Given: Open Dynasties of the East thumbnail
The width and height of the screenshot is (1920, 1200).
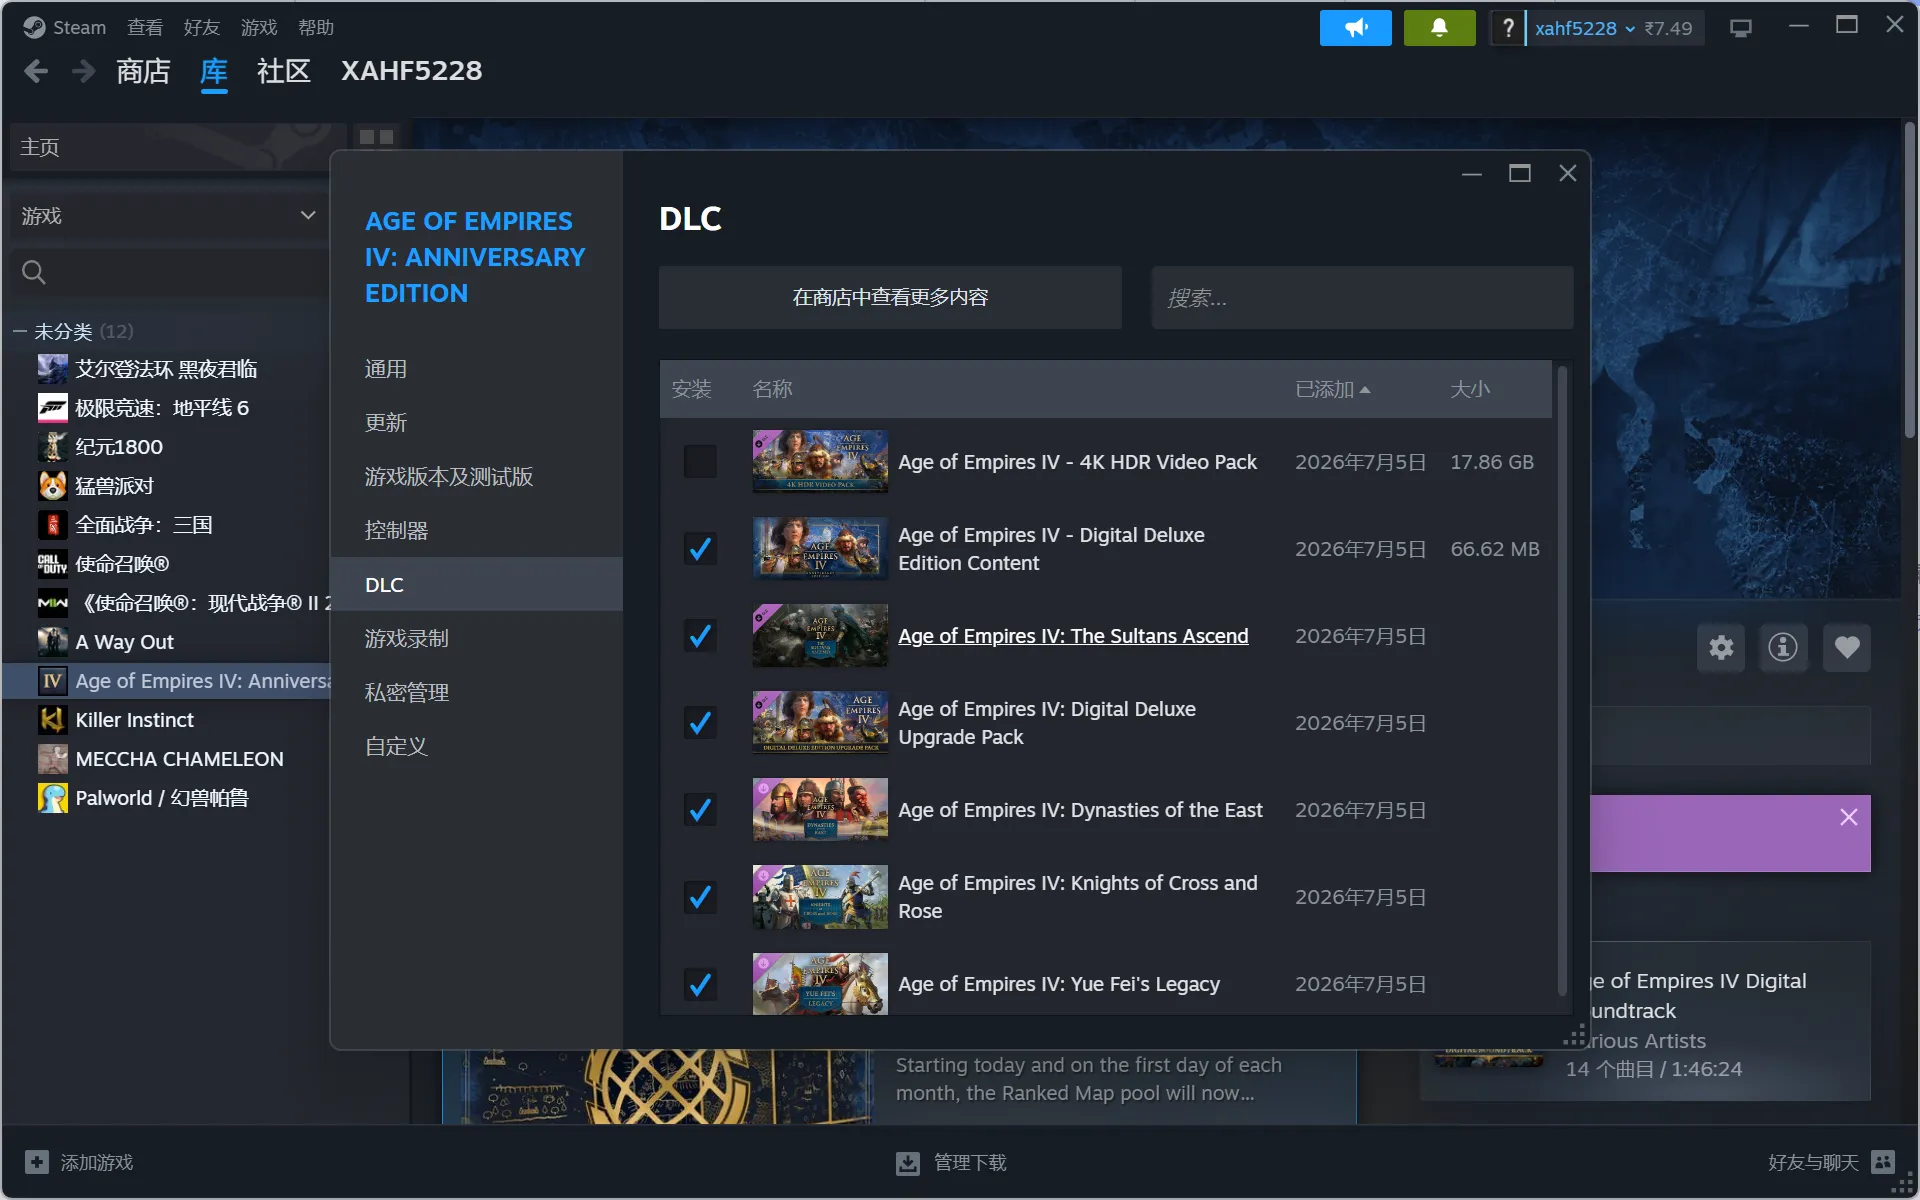Looking at the screenshot, I should [x=820, y=810].
